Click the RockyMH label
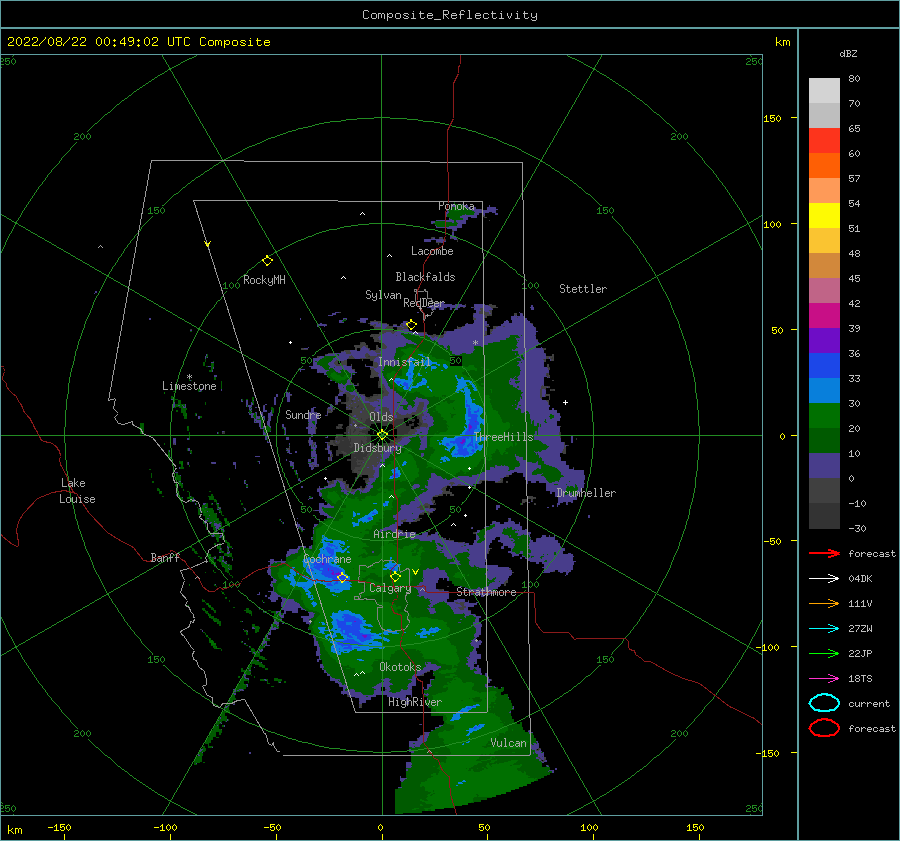This screenshot has height=841, width=900. [264, 280]
